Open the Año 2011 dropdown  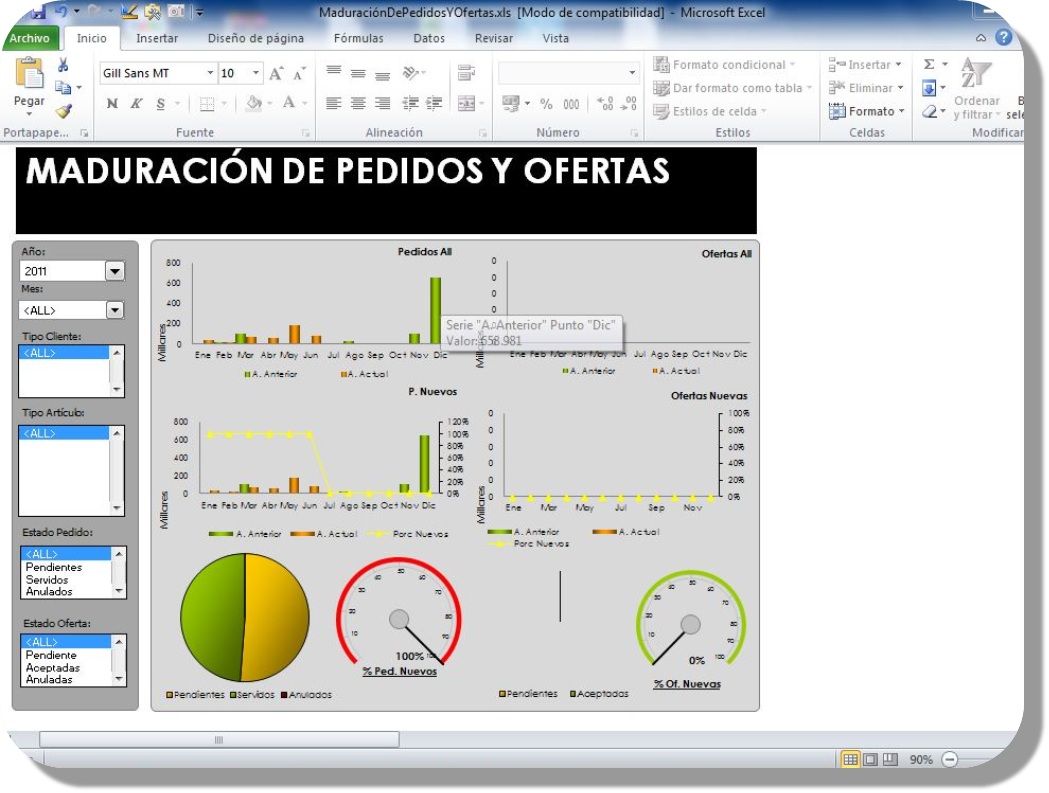(x=114, y=271)
